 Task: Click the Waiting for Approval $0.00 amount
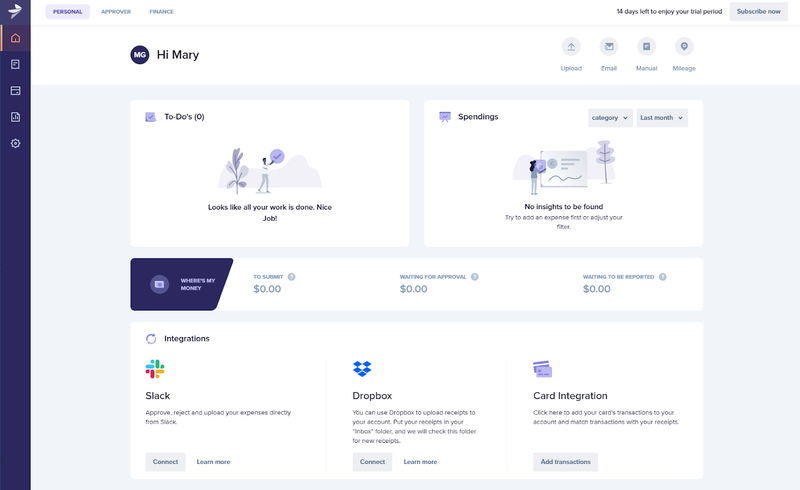[413, 289]
